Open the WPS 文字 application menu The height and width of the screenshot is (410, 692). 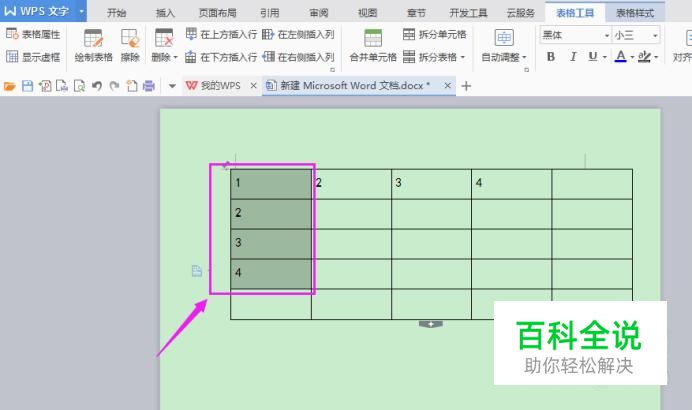(43, 11)
